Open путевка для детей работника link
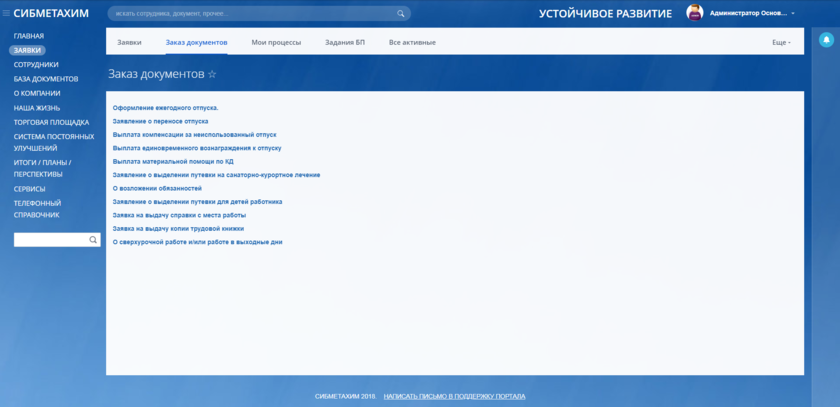 coord(197,202)
